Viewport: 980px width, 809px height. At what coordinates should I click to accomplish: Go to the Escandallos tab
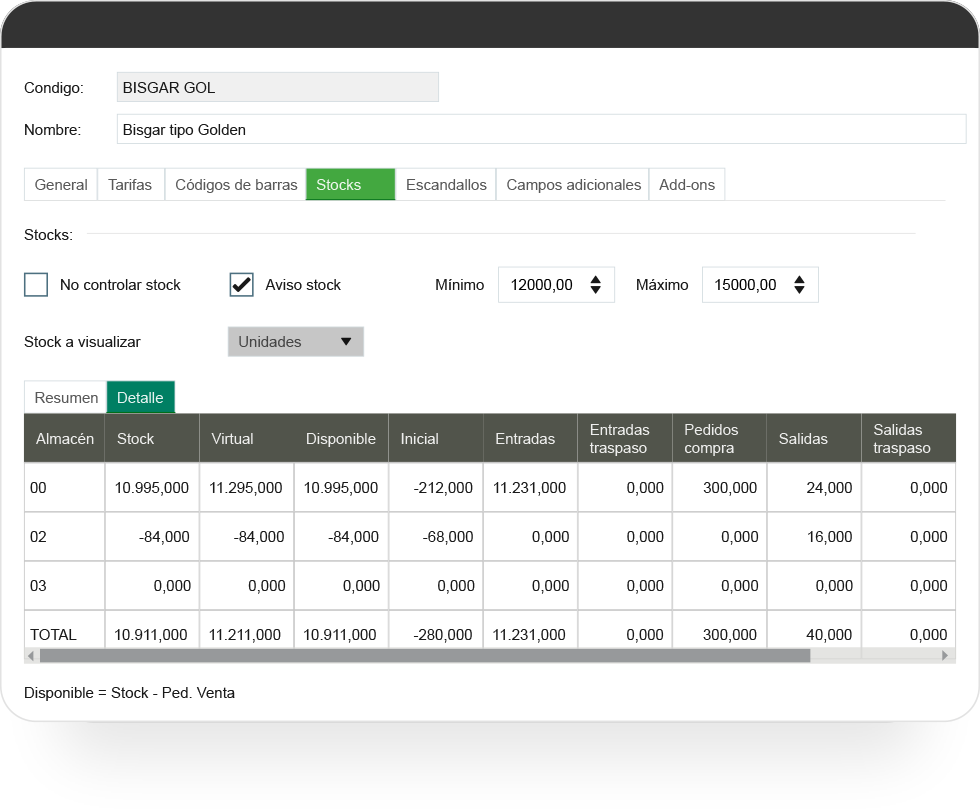446,185
